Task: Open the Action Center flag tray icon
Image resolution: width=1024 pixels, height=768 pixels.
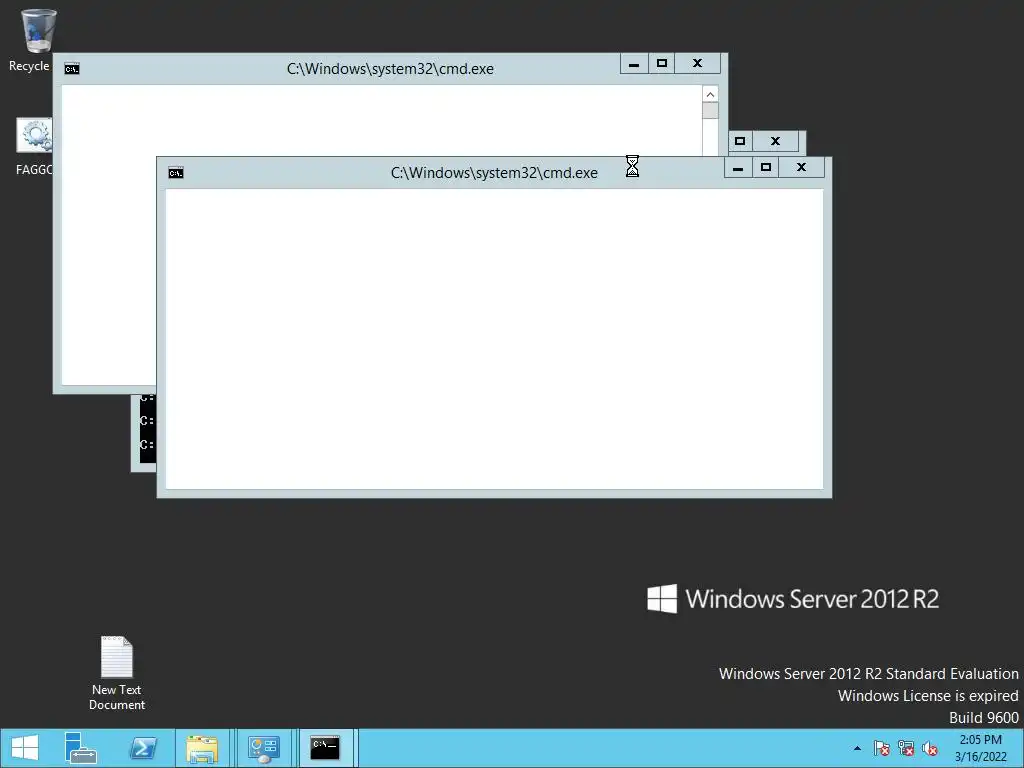Action: pos(881,748)
